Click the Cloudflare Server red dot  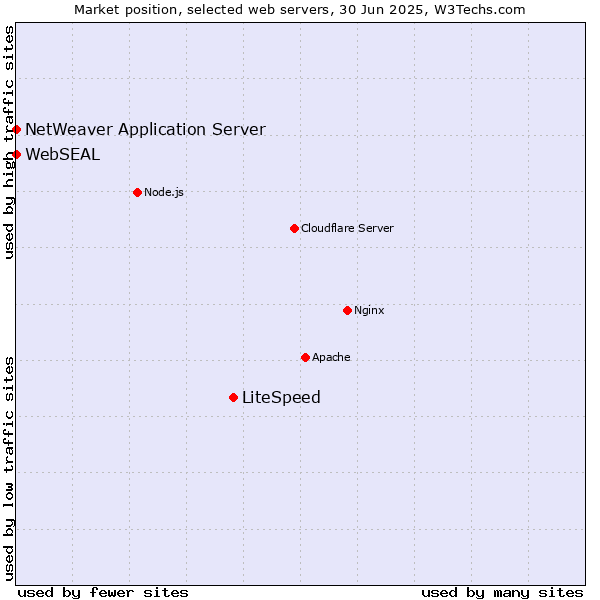click(294, 228)
